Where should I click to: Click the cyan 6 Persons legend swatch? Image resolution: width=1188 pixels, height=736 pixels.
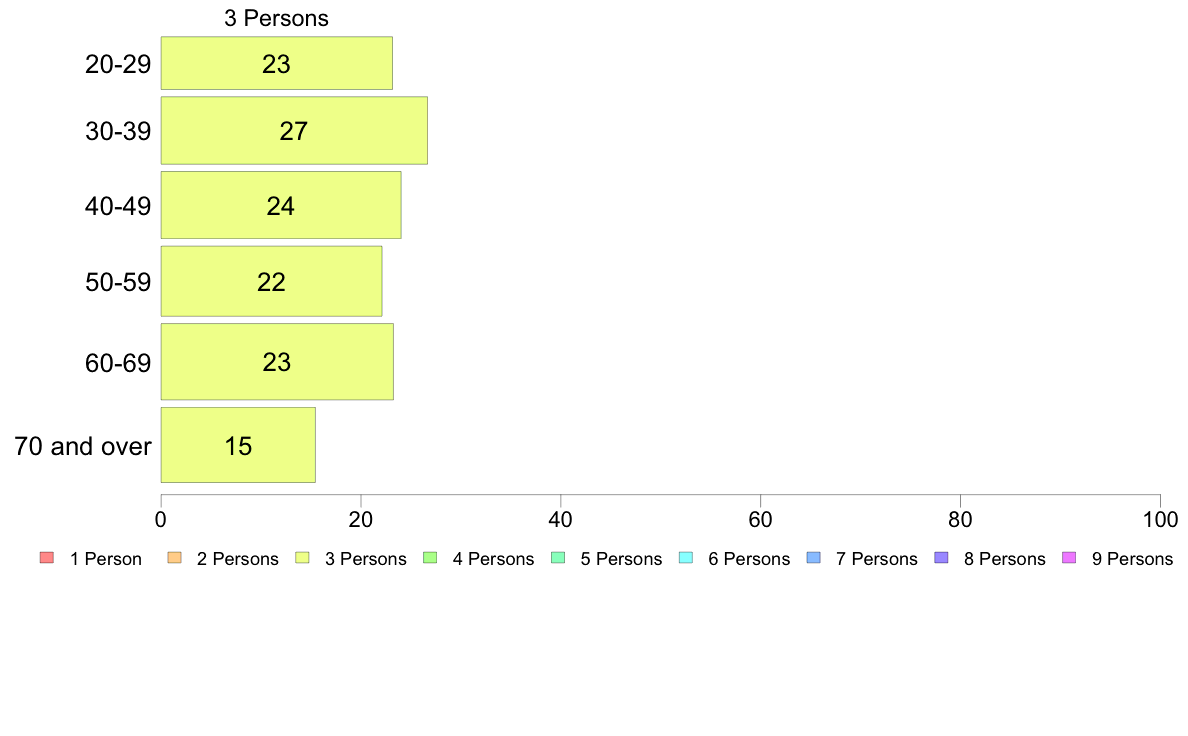tap(686, 558)
